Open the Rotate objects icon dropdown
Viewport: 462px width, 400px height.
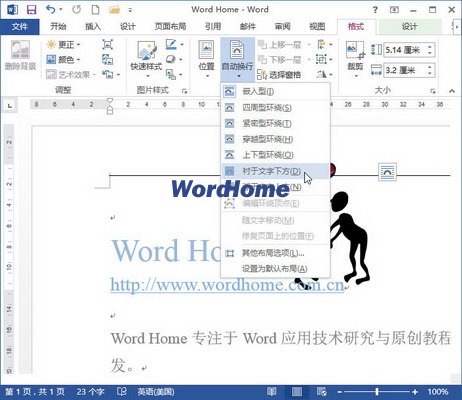tap(325, 74)
